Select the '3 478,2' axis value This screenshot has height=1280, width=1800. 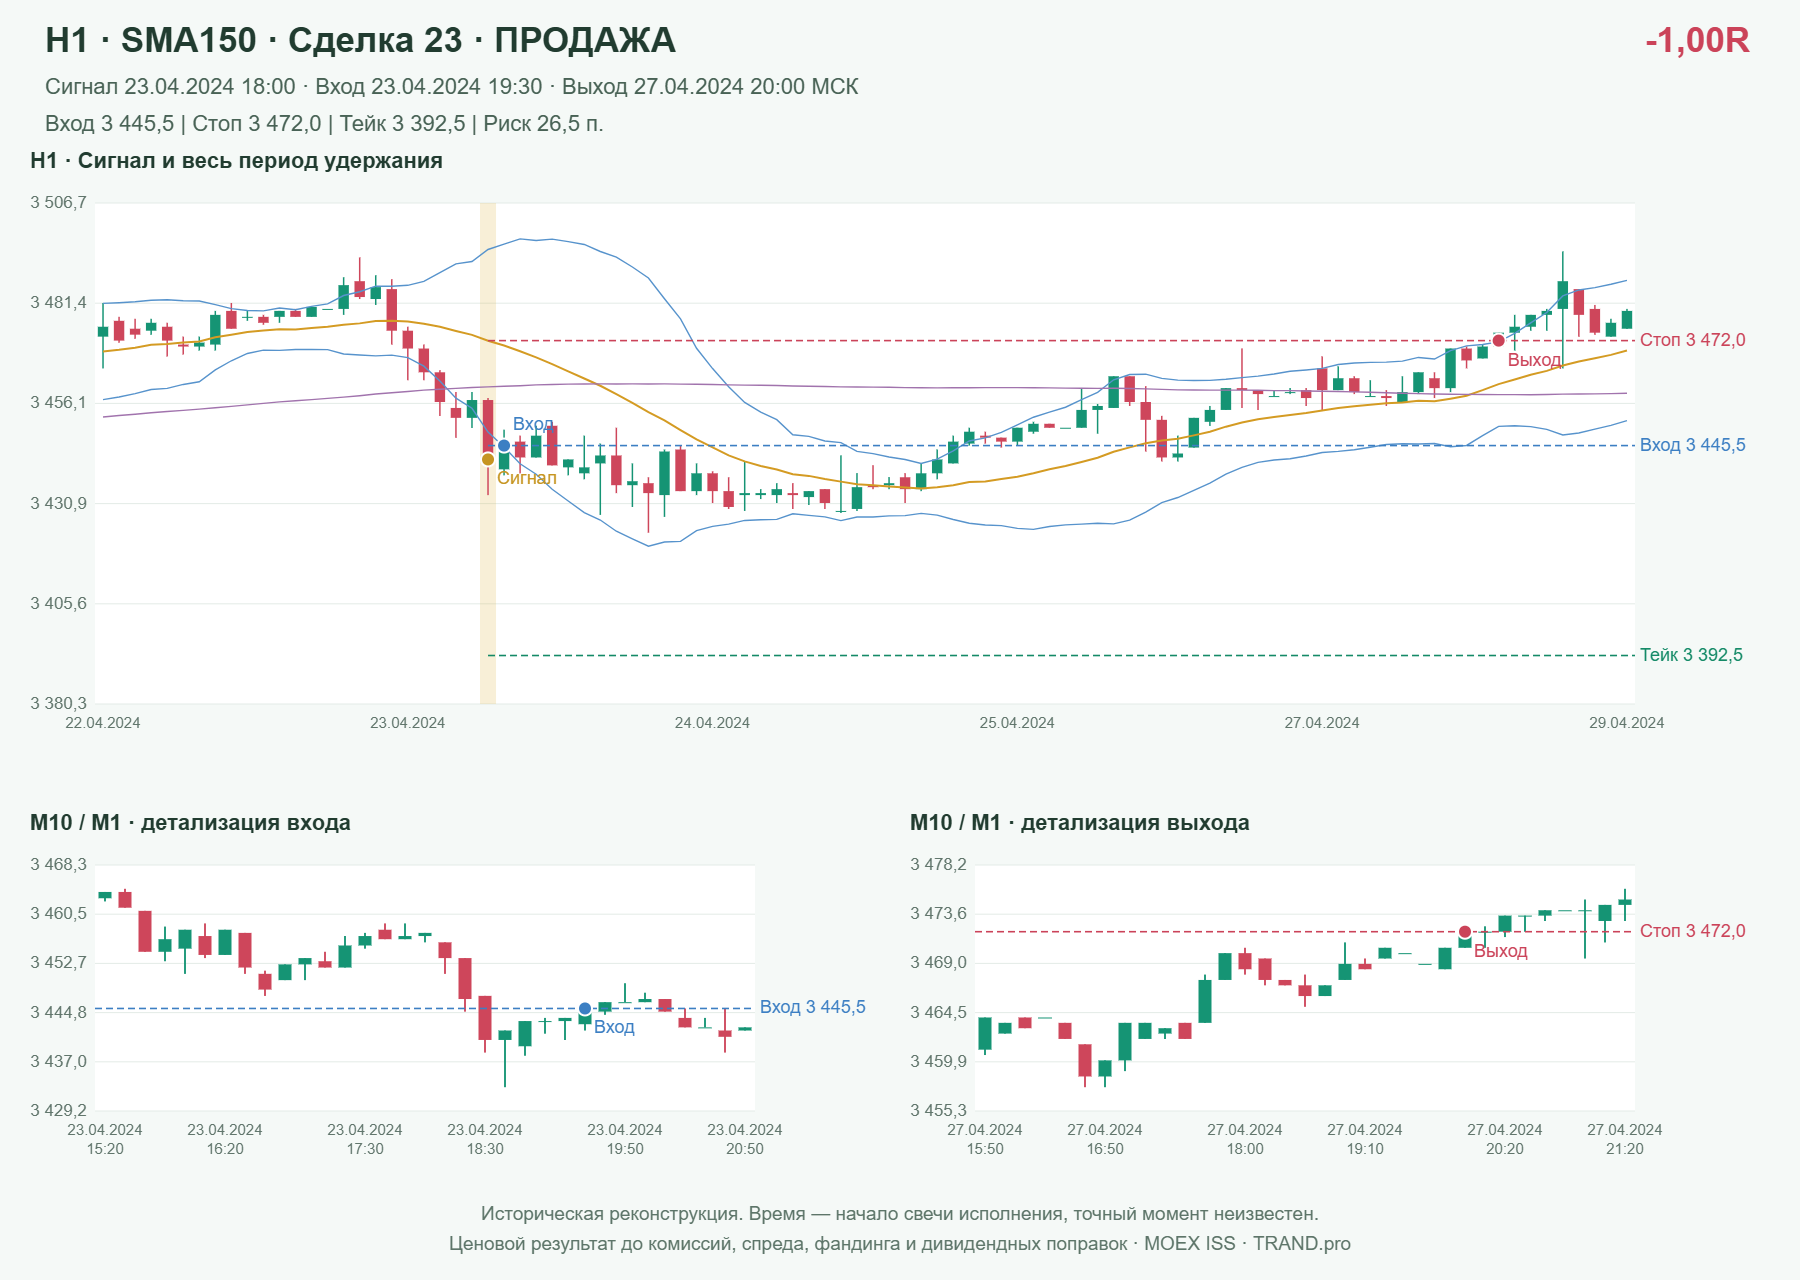pyautogui.click(x=938, y=865)
